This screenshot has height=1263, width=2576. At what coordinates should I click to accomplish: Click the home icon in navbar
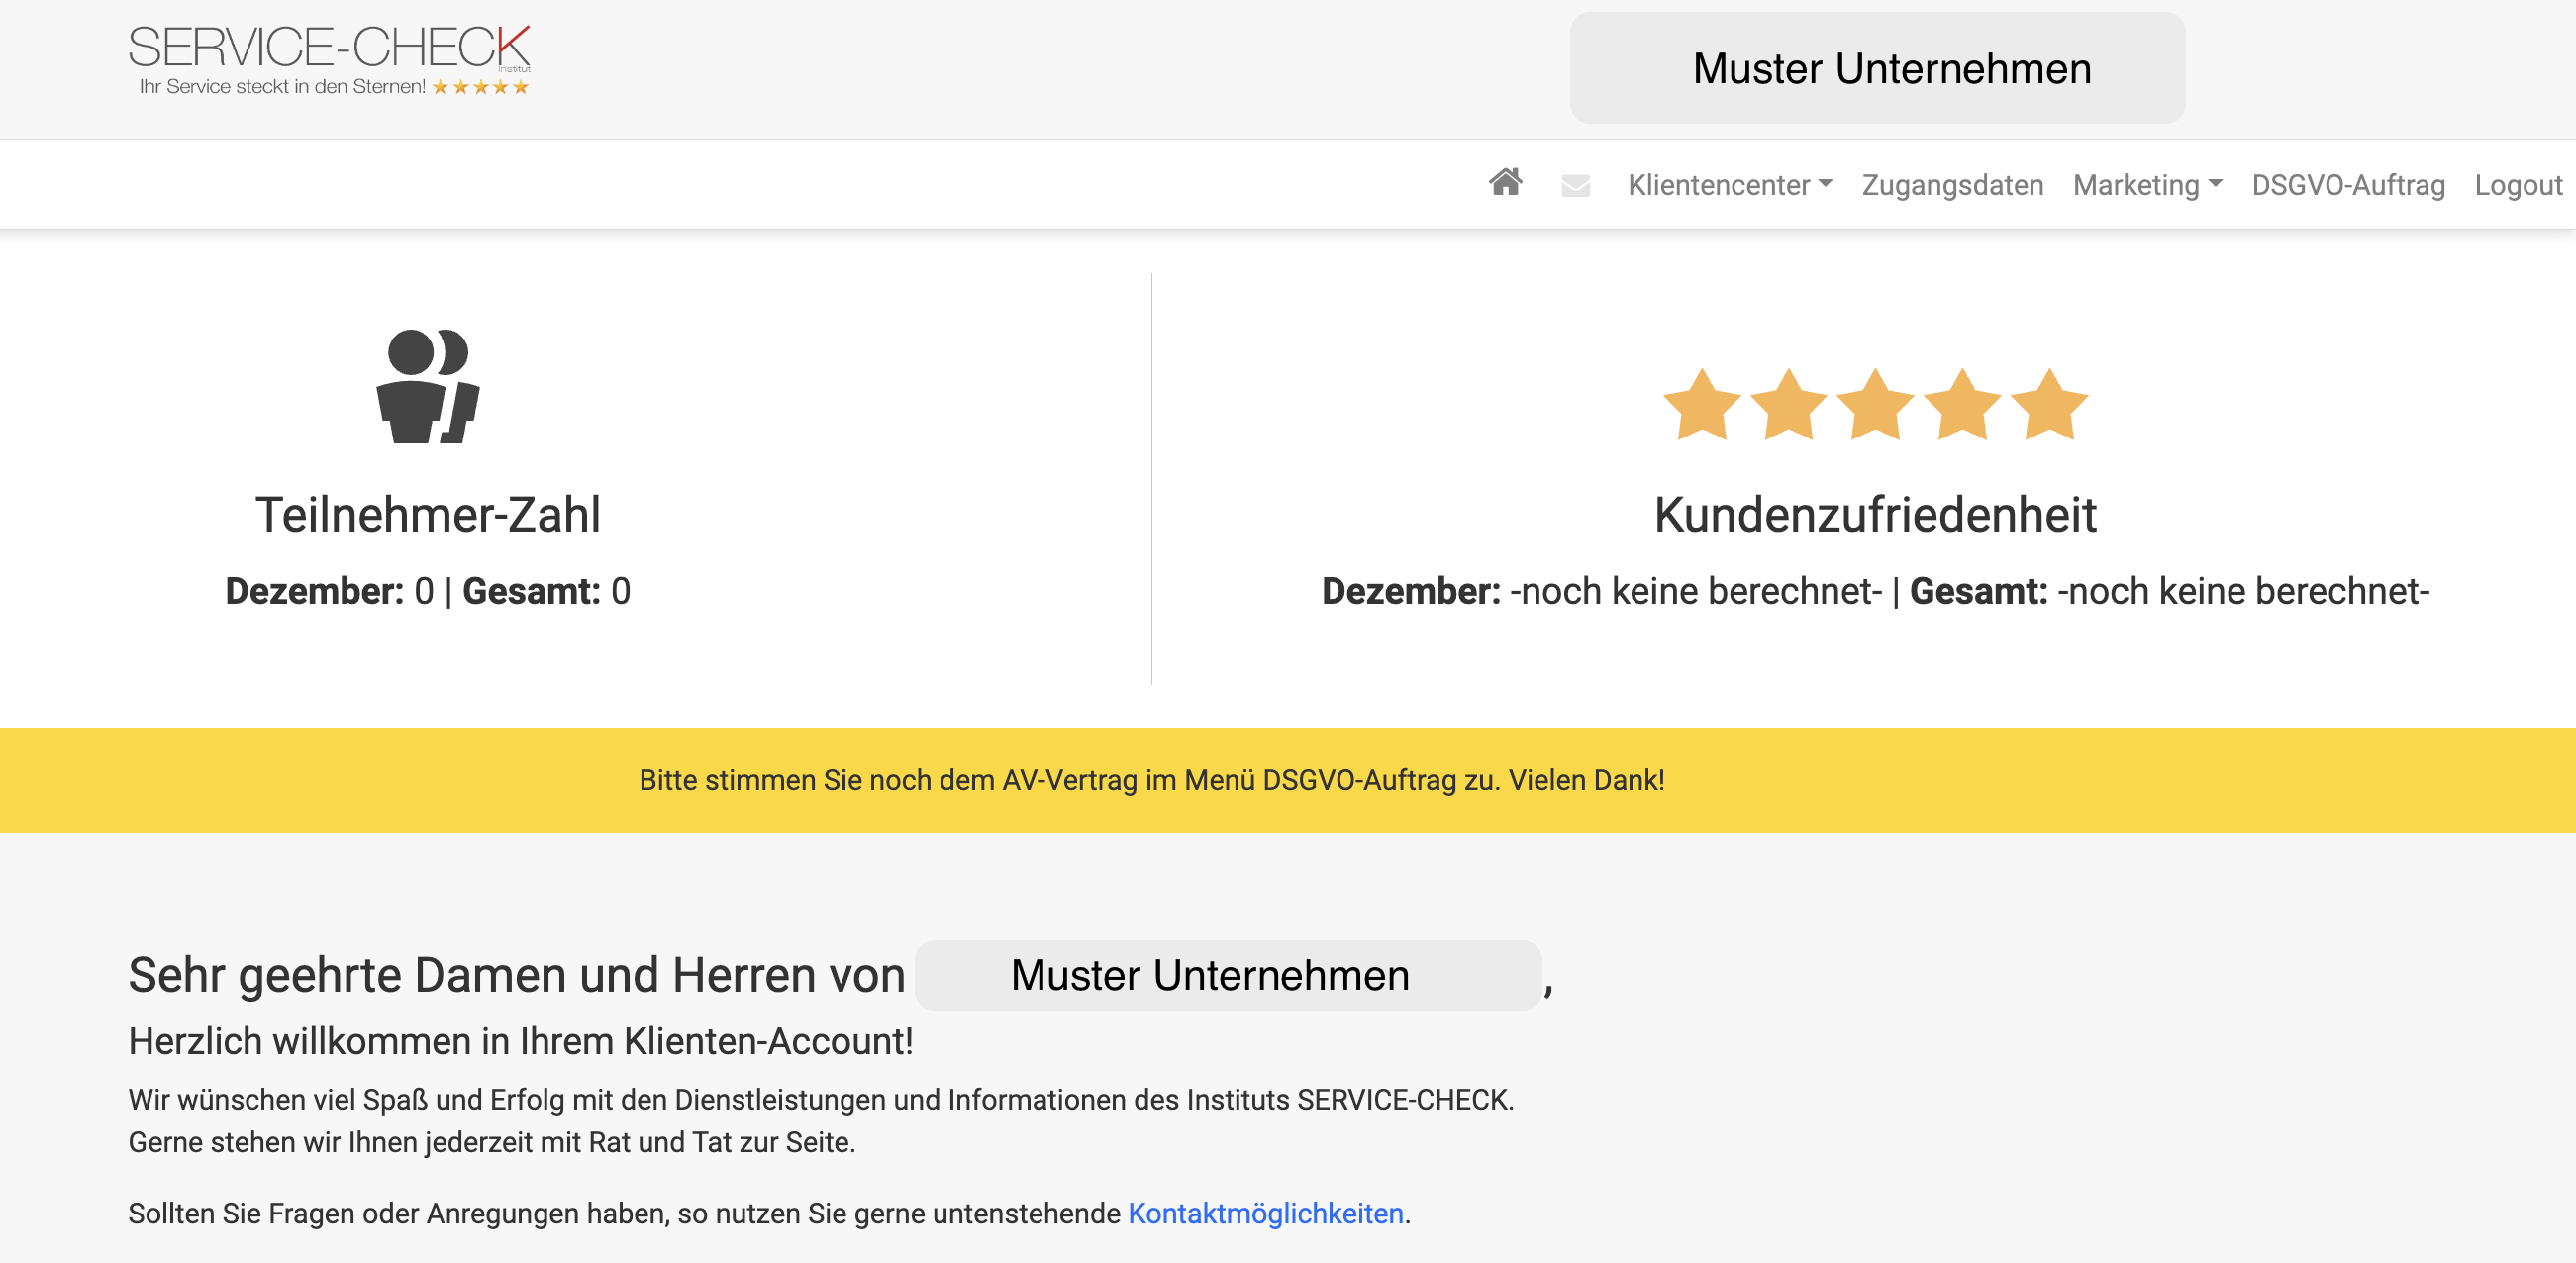click(x=1505, y=183)
